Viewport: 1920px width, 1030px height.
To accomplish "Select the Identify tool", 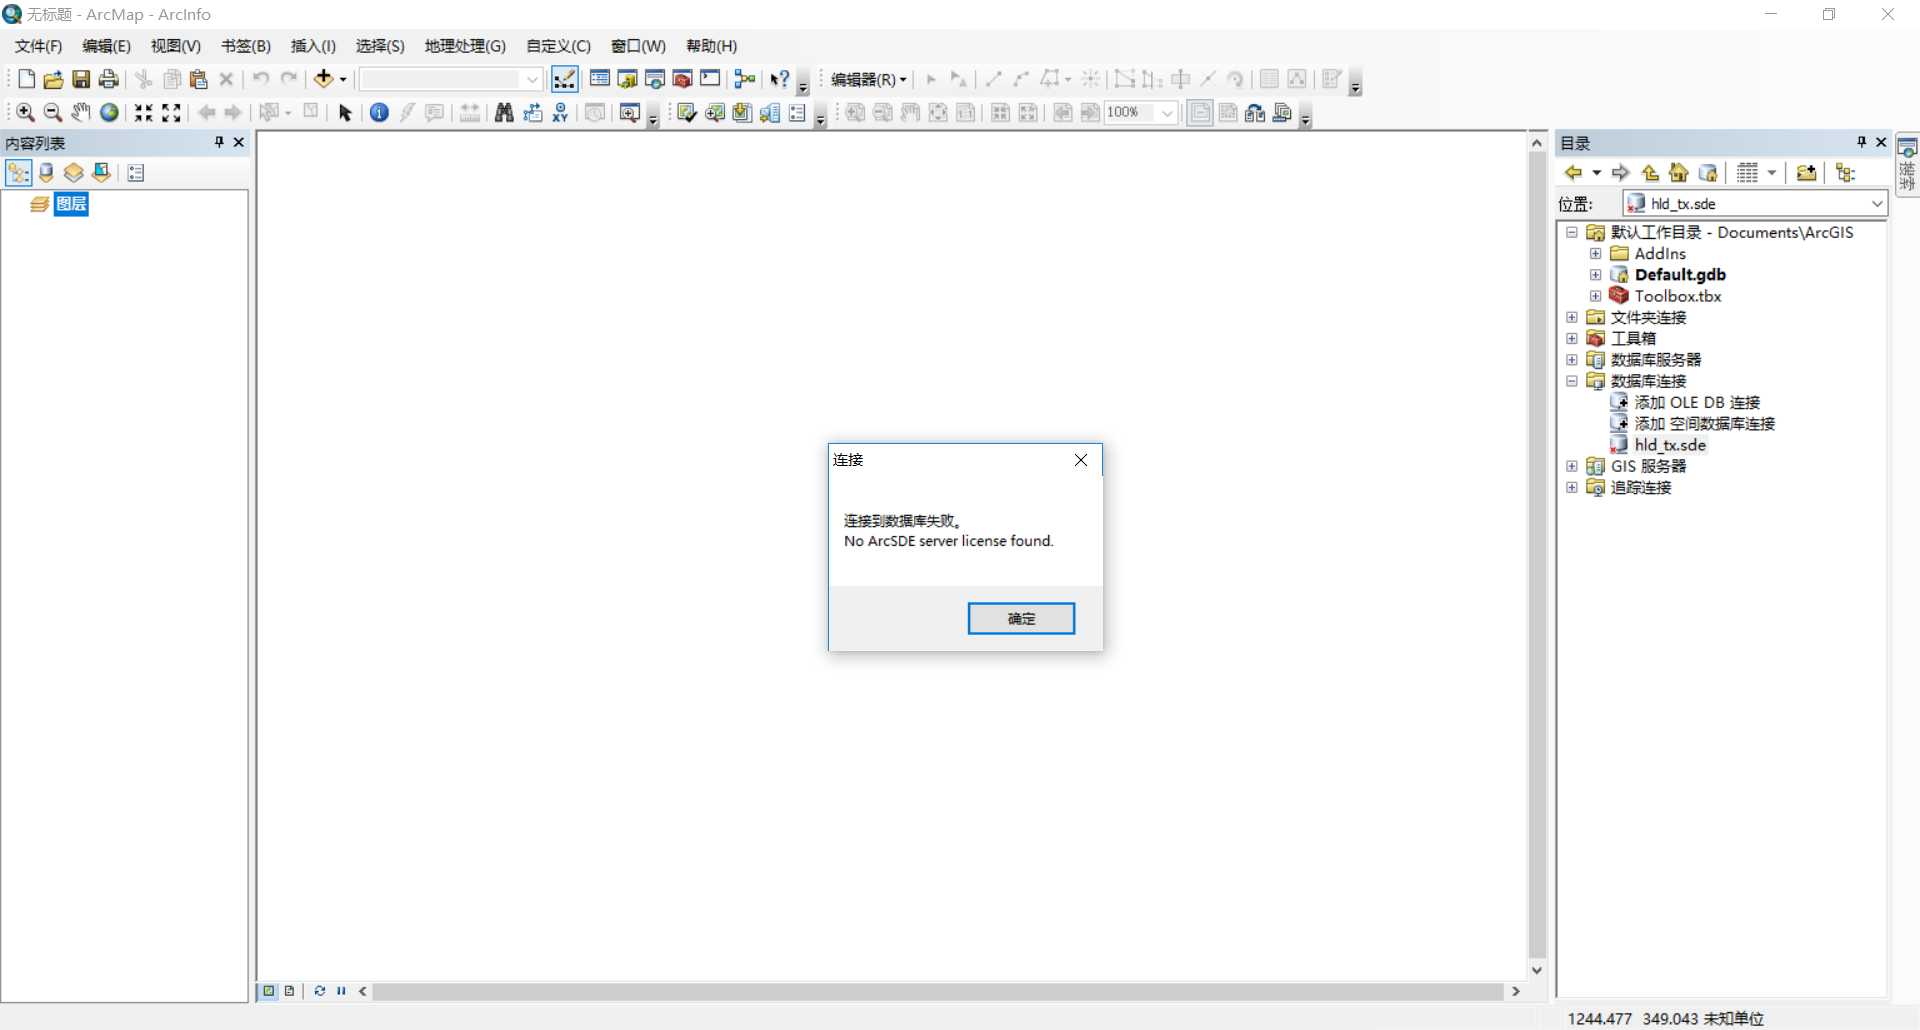I will click(x=379, y=113).
